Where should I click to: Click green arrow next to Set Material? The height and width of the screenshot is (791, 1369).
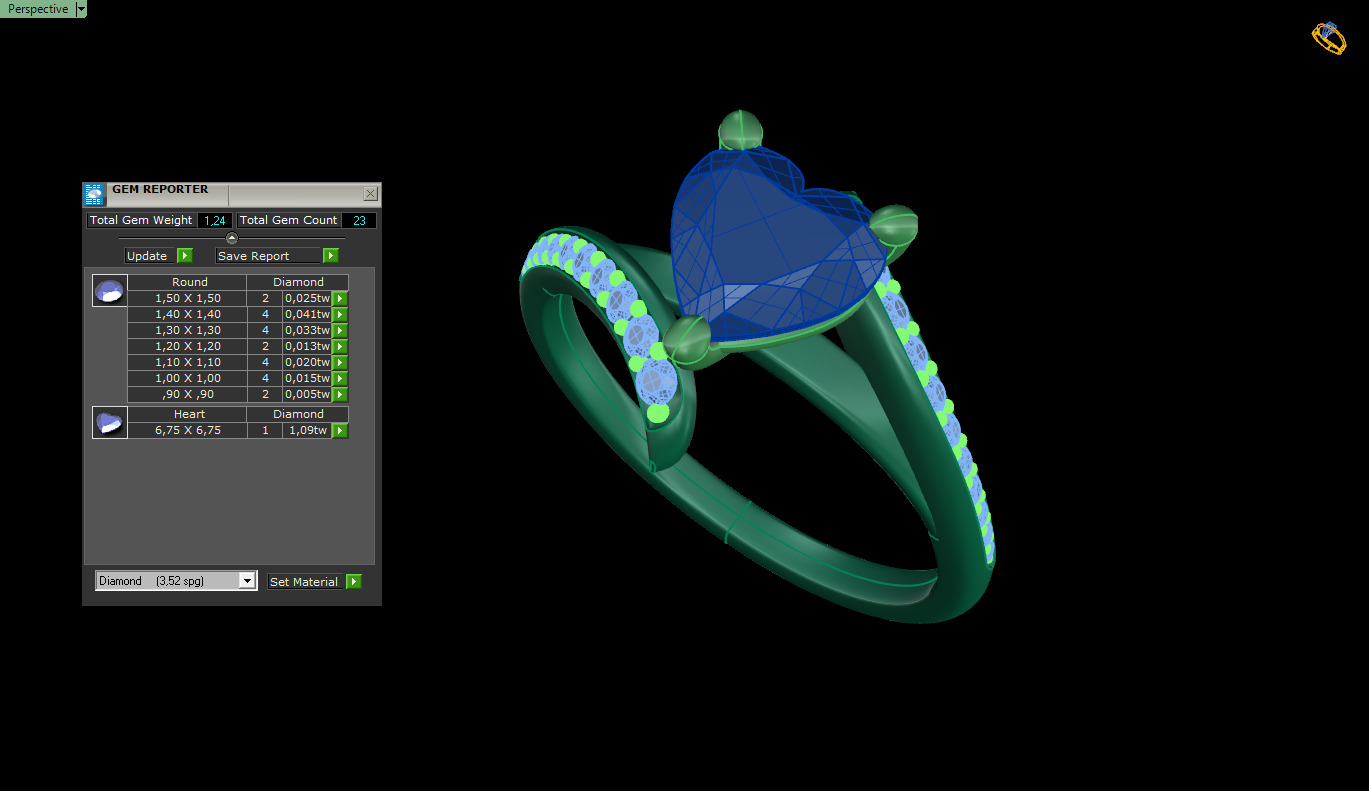pos(353,582)
